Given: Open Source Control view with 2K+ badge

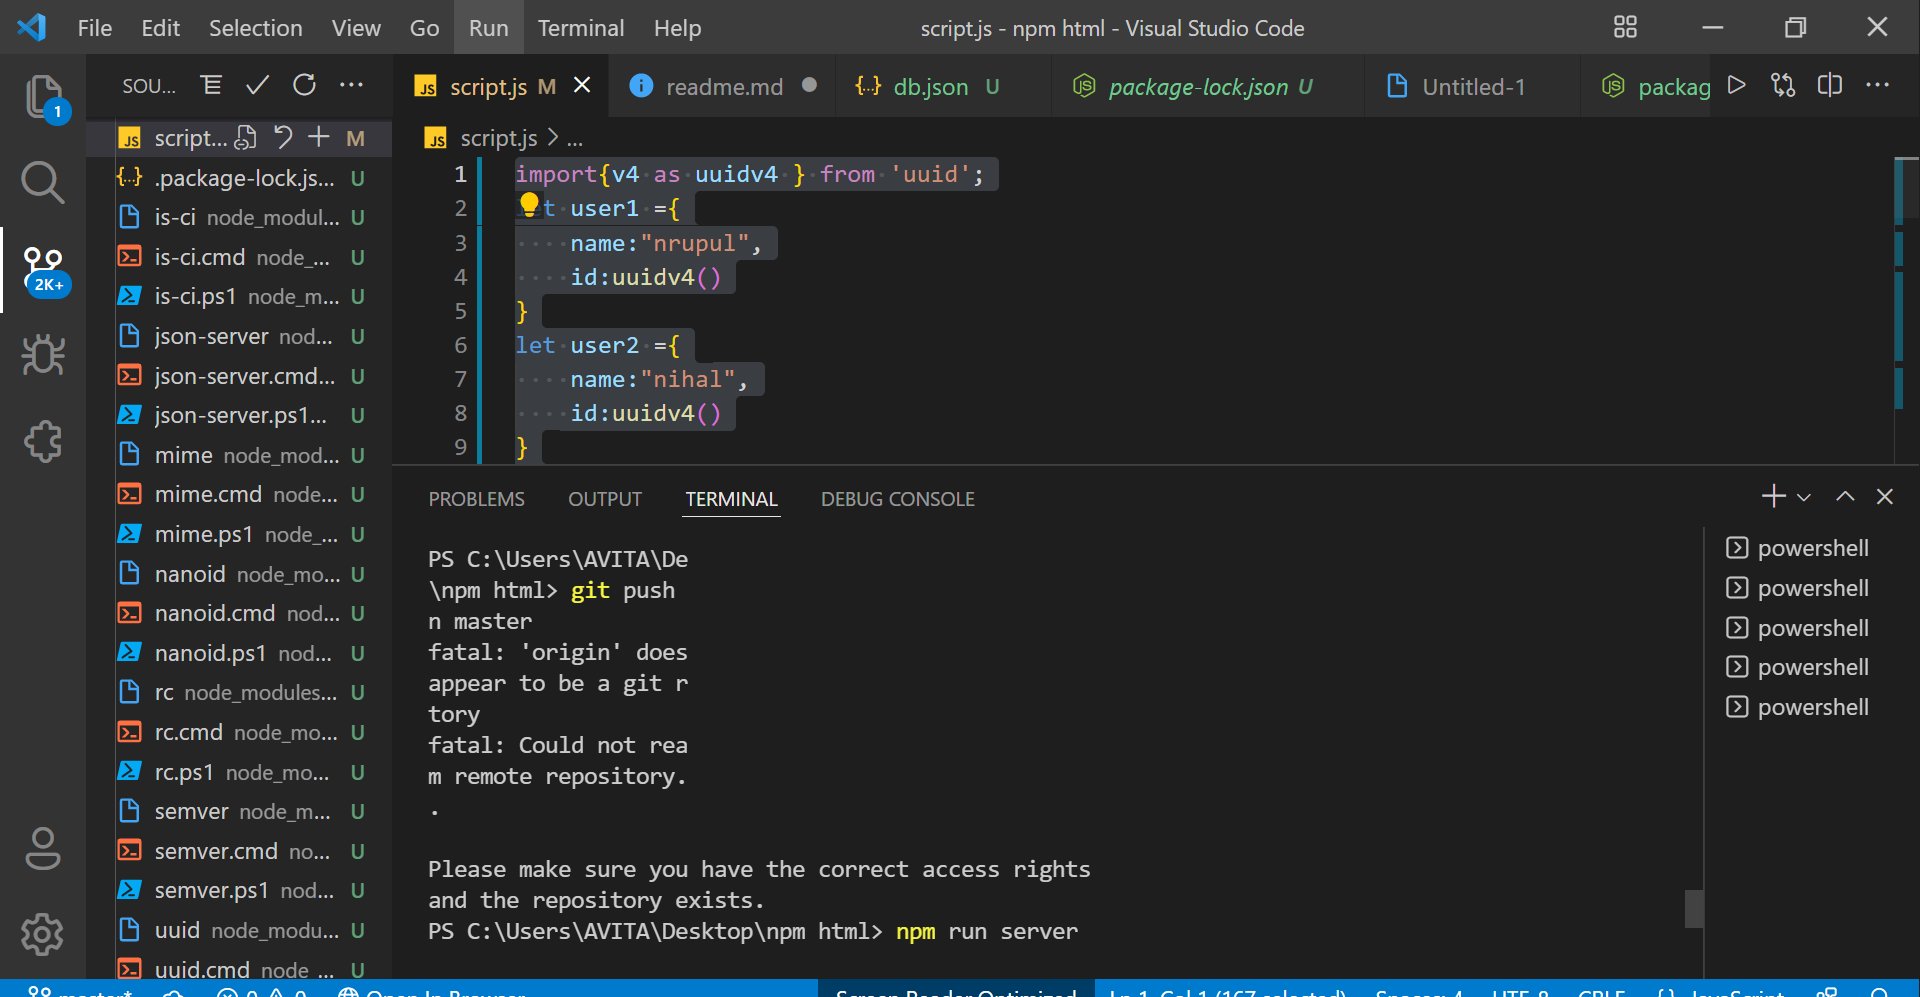Looking at the screenshot, I should [43, 270].
